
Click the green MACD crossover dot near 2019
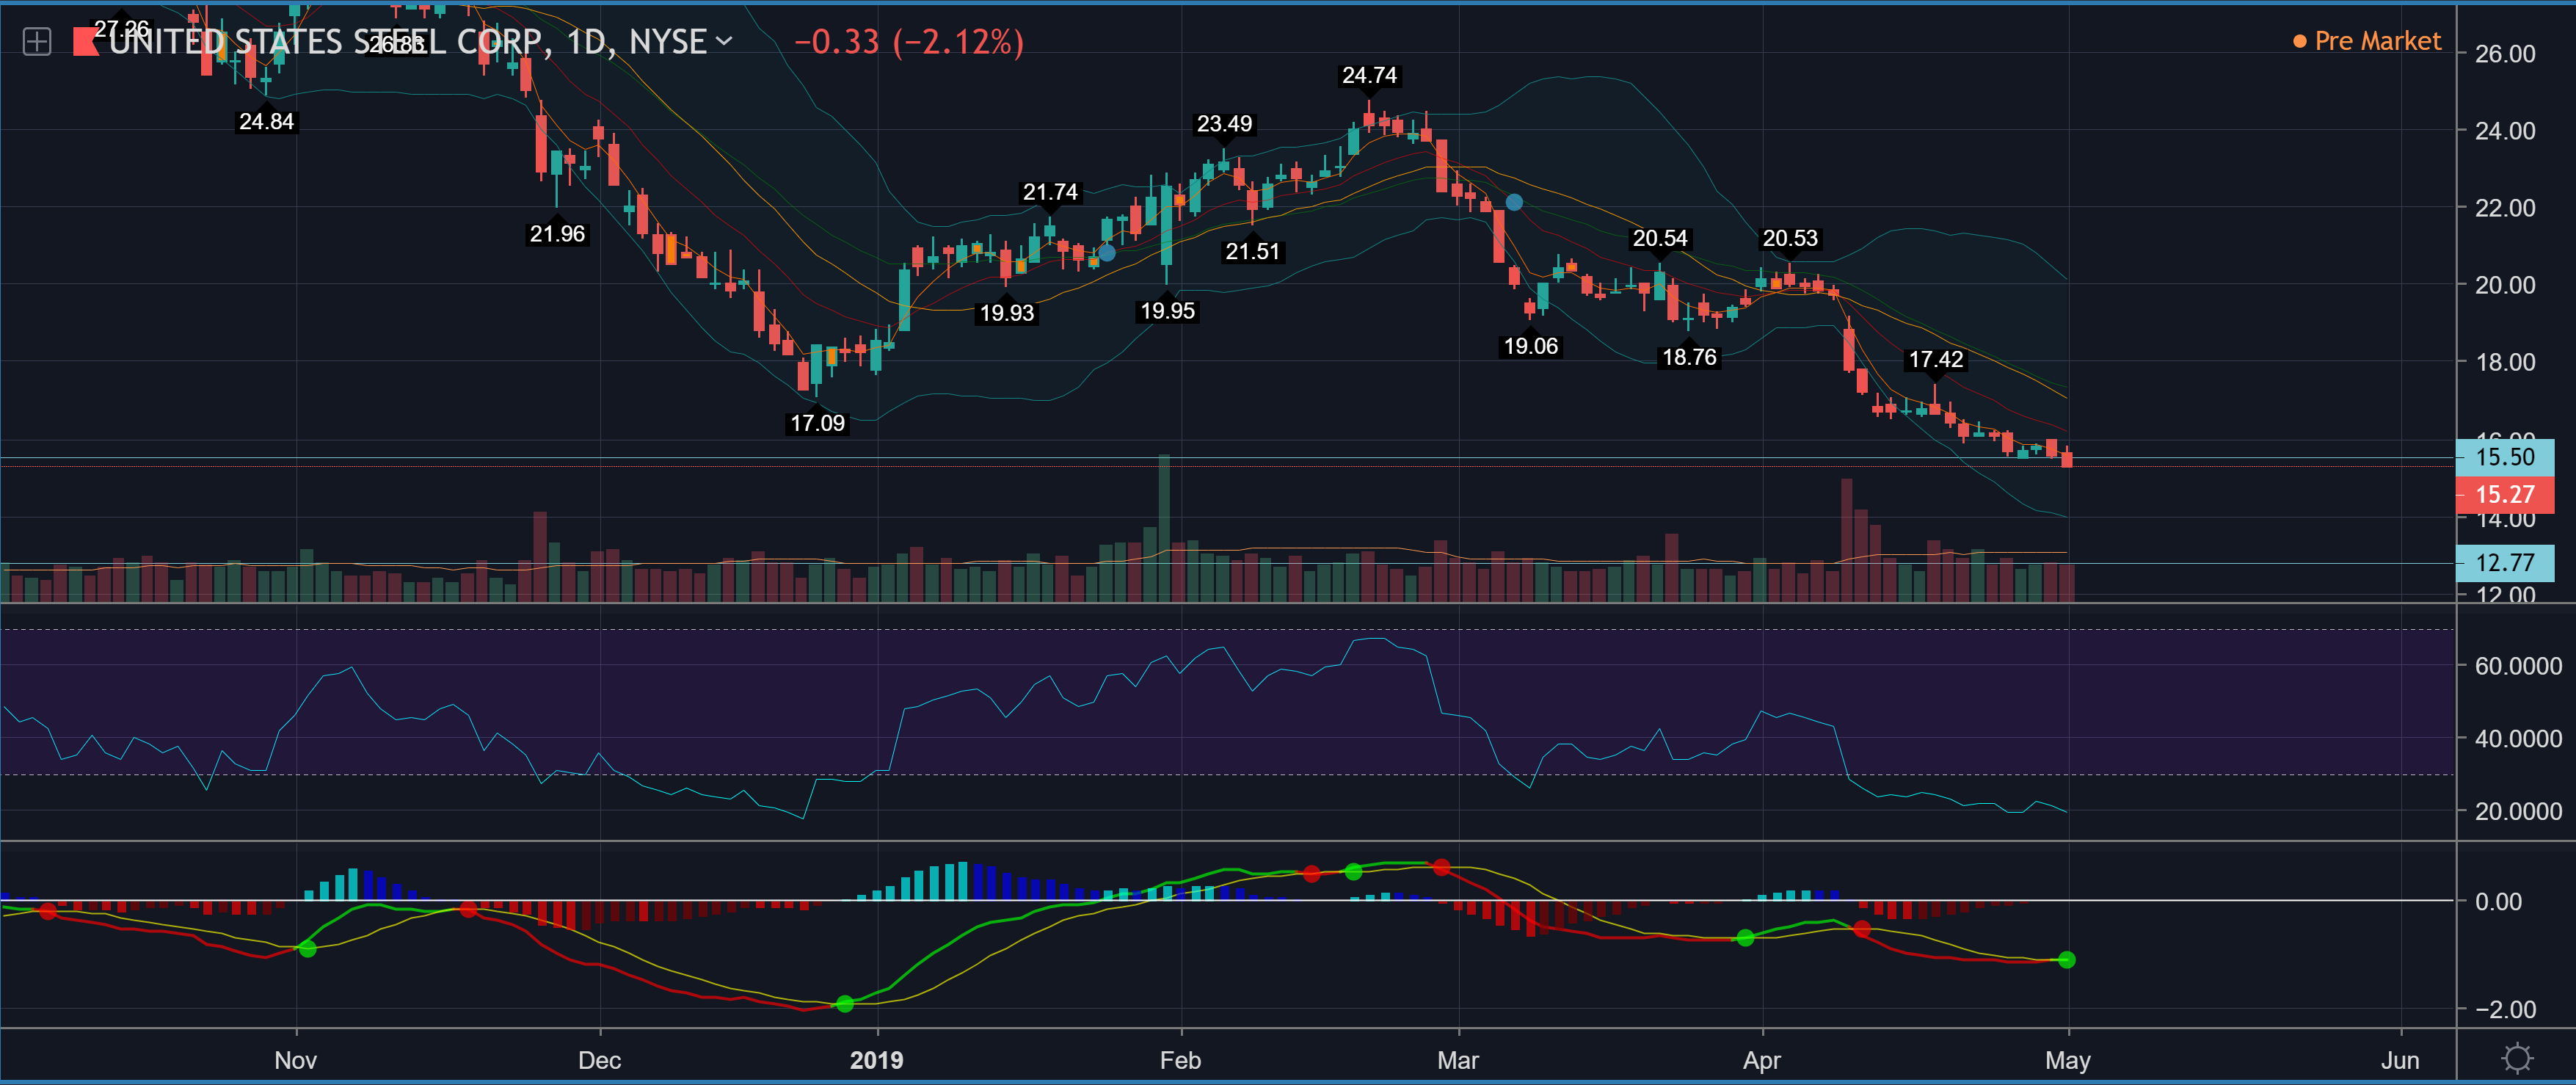click(844, 1003)
